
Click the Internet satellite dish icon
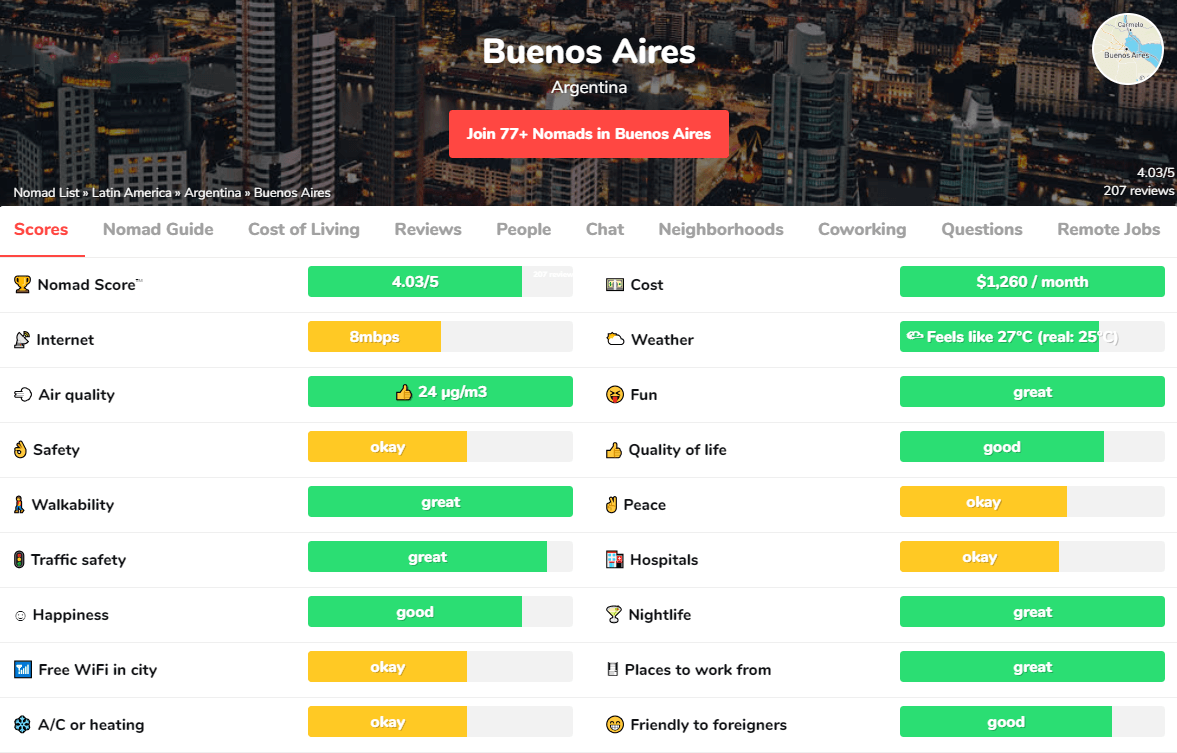coord(22,340)
